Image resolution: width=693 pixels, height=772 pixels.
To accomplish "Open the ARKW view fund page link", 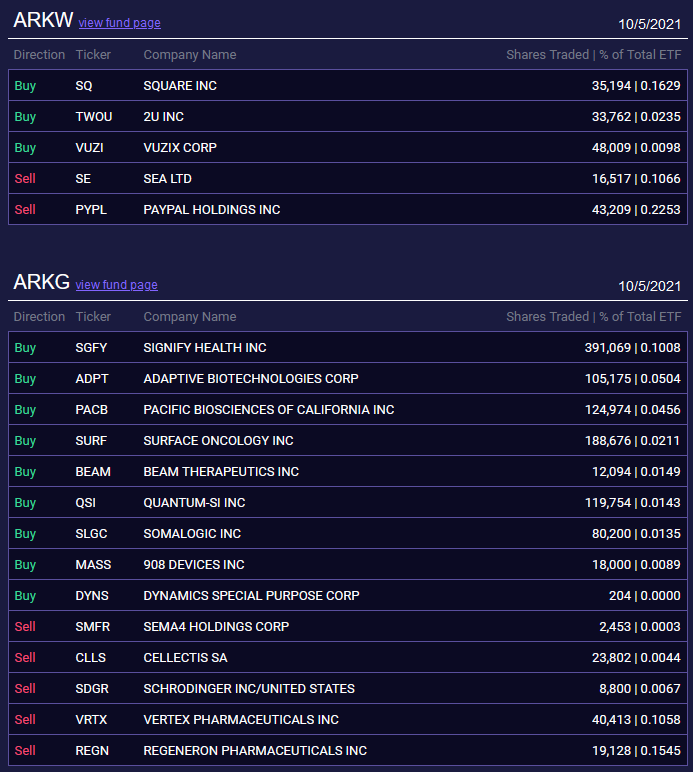I will click(x=120, y=23).
